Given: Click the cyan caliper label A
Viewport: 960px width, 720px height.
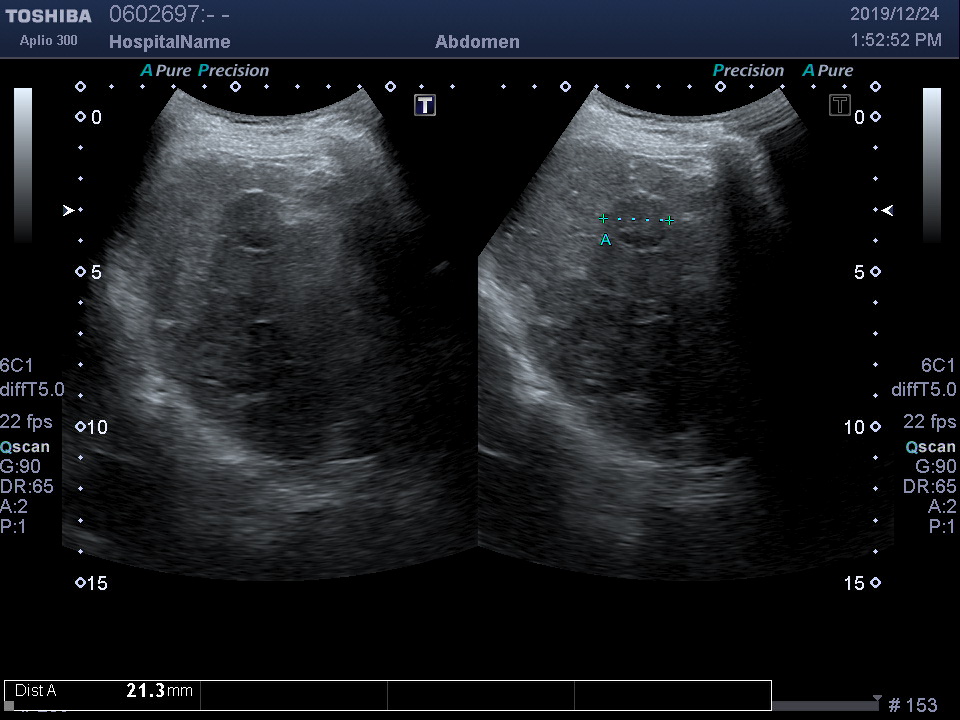Looking at the screenshot, I should click(x=605, y=240).
